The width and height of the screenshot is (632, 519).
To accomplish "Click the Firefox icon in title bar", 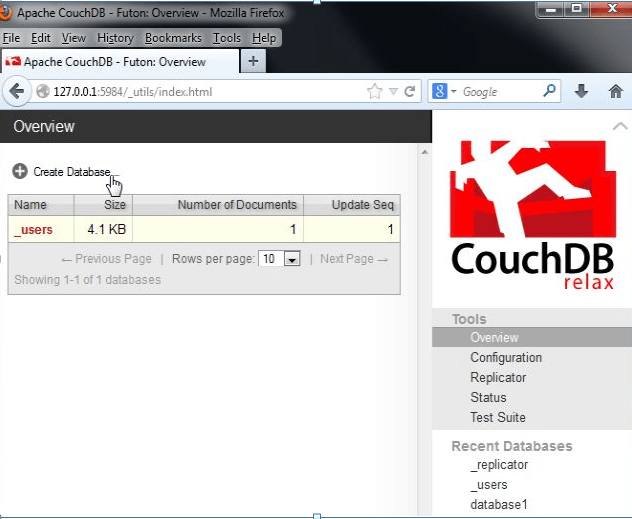I will (6, 12).
